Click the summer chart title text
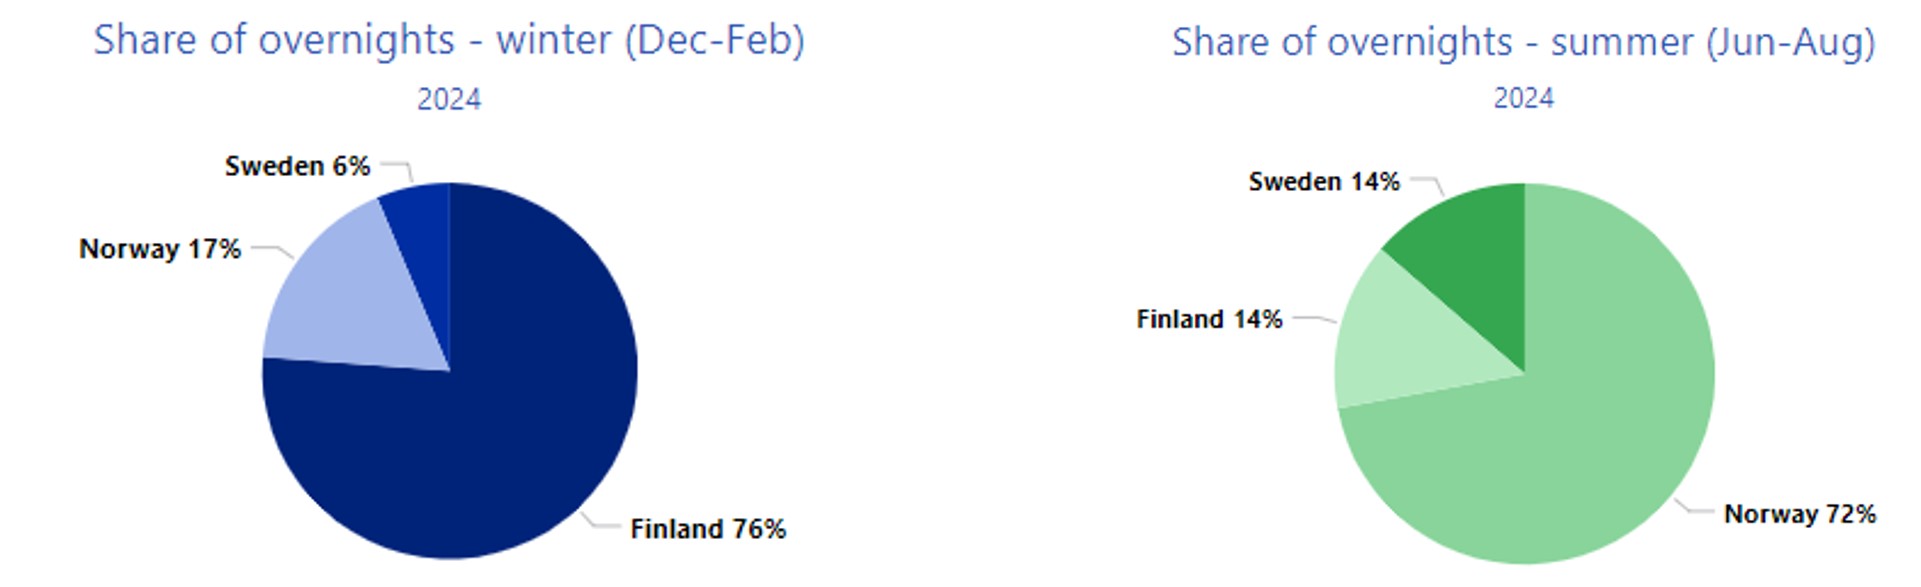Viewport: 1921px width, 587px height. (x=1524, y=43)
